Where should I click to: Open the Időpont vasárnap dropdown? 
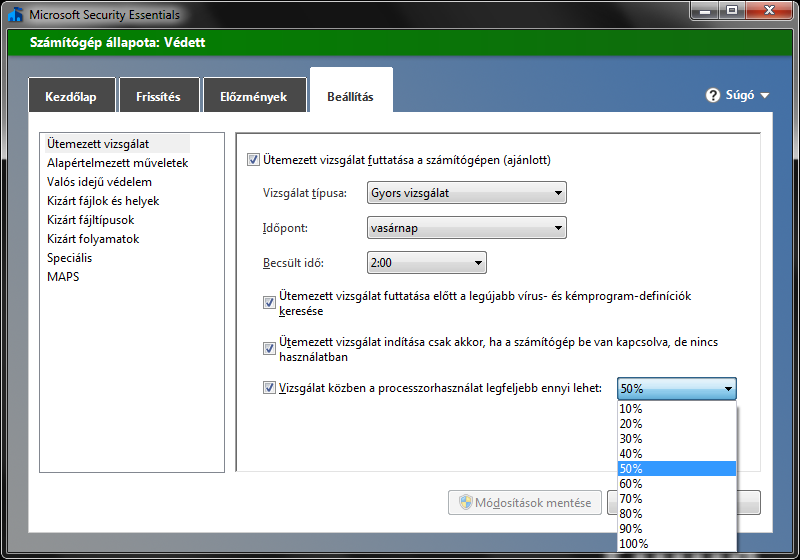click(466, 228)
